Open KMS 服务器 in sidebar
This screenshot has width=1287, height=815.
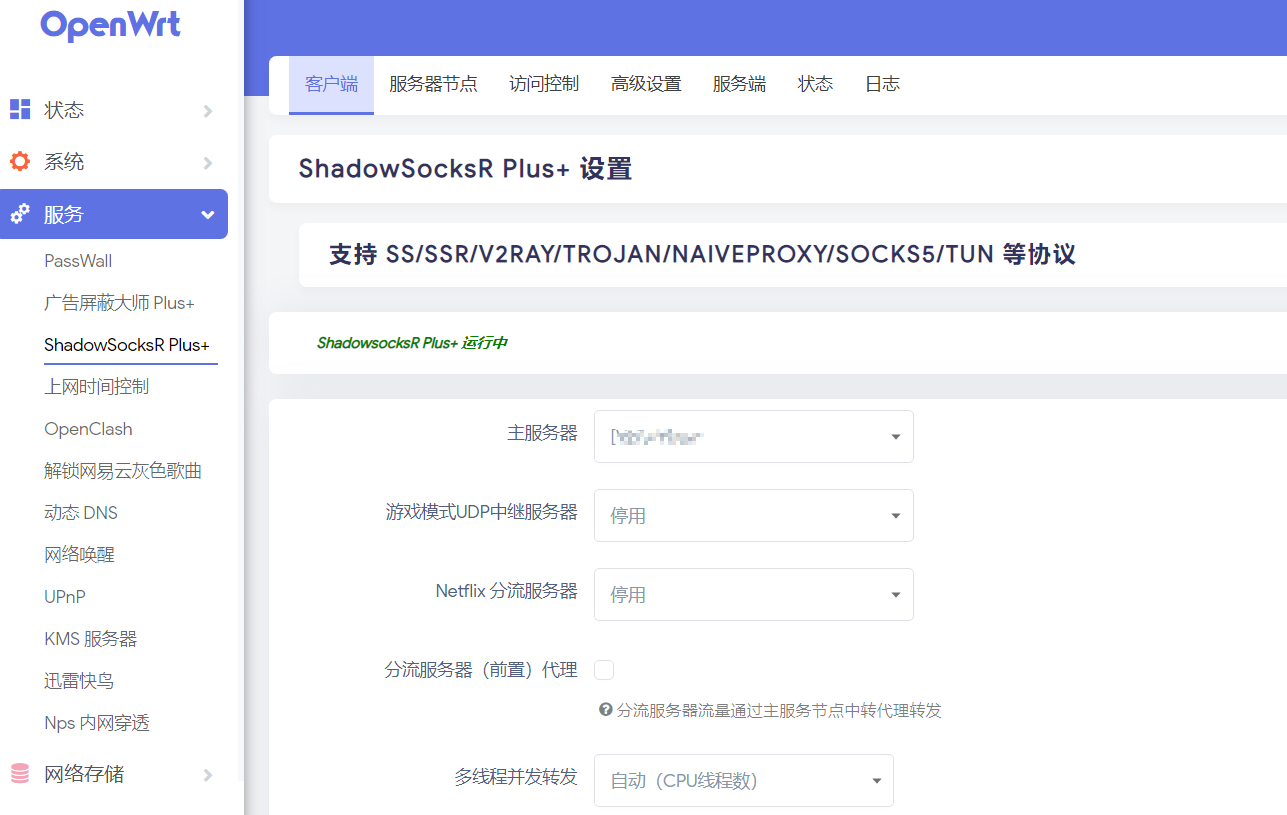[x=91, y=639]
